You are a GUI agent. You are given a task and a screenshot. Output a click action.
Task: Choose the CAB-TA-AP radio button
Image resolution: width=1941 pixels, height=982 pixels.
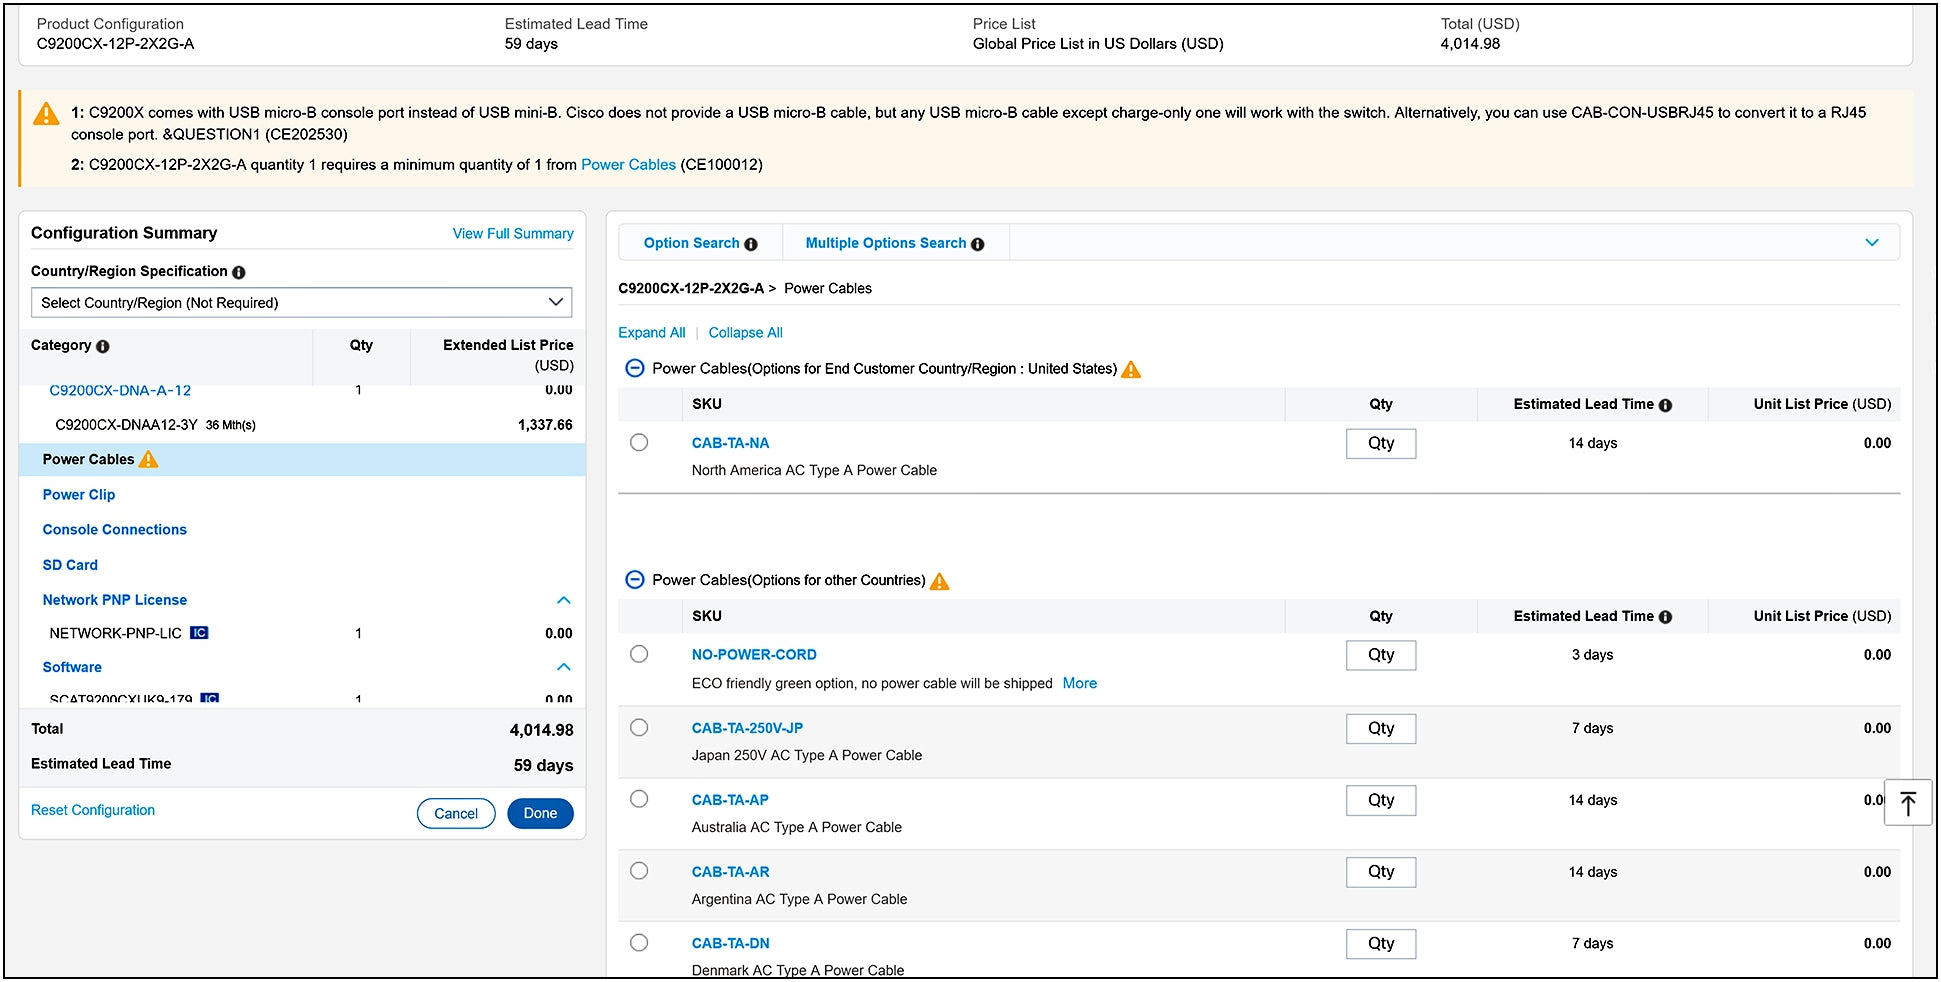tap(639, 799)
